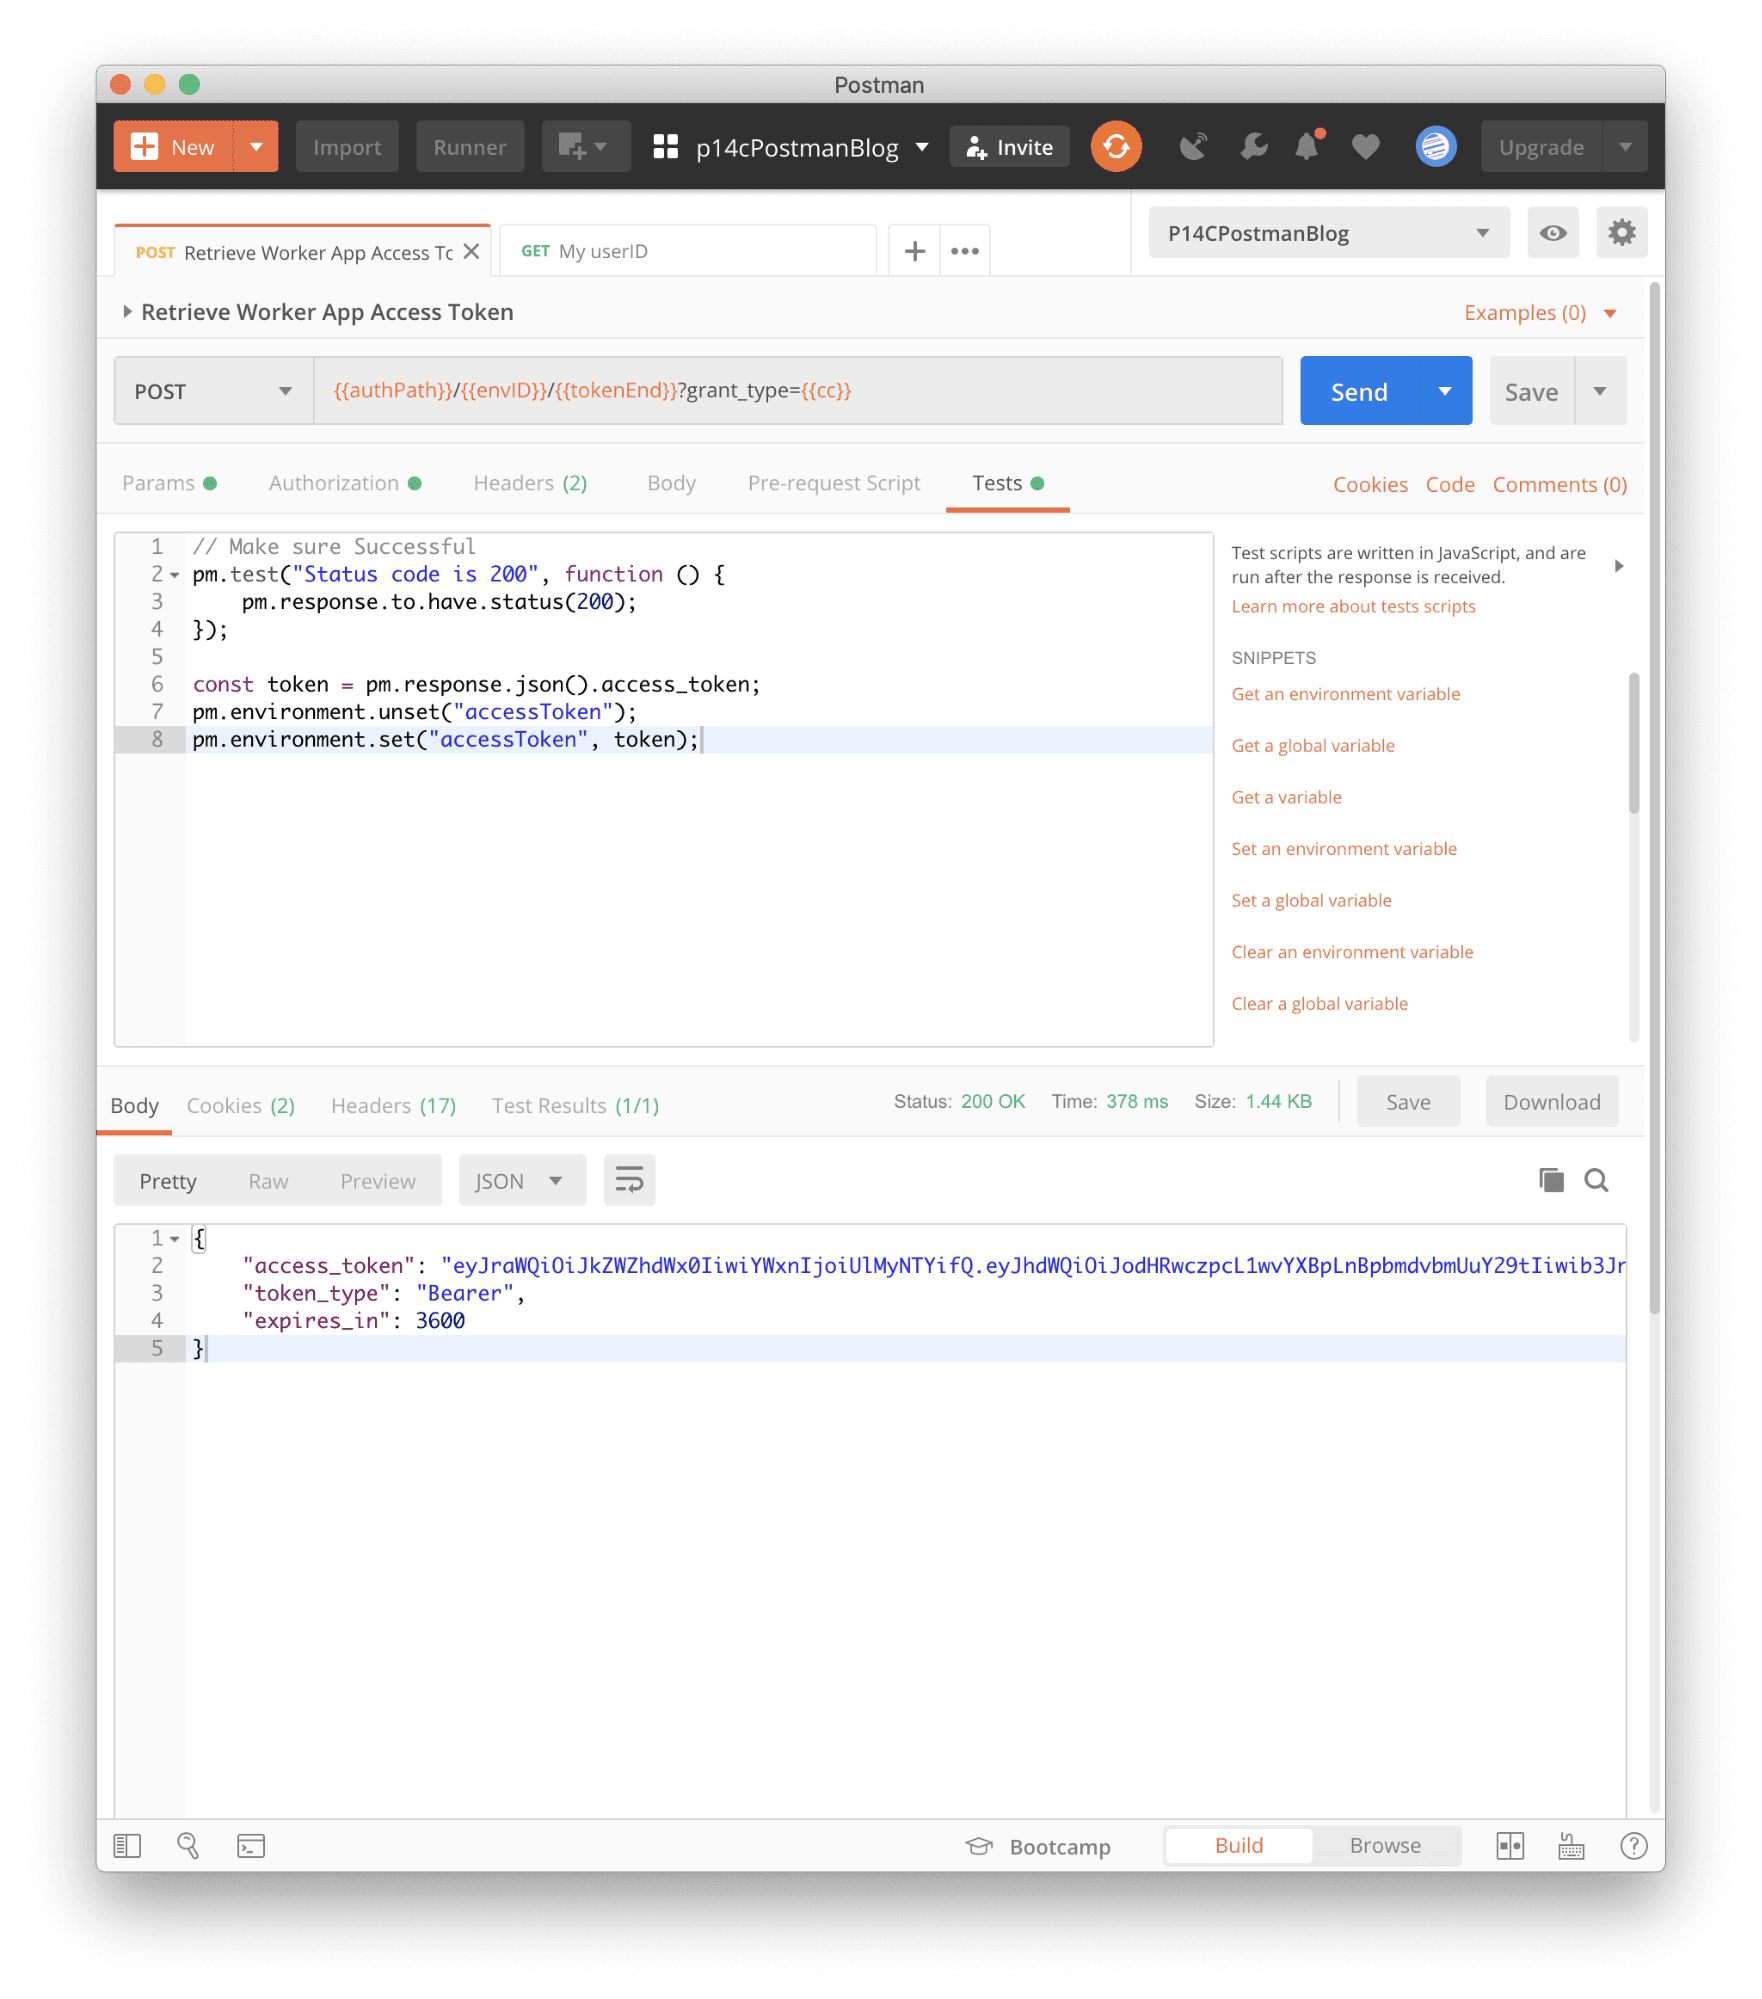The width and height of the screenshot is (1762, 1999).
Task: Toggle line wrap in response body
Action: tap(629, 1181)
